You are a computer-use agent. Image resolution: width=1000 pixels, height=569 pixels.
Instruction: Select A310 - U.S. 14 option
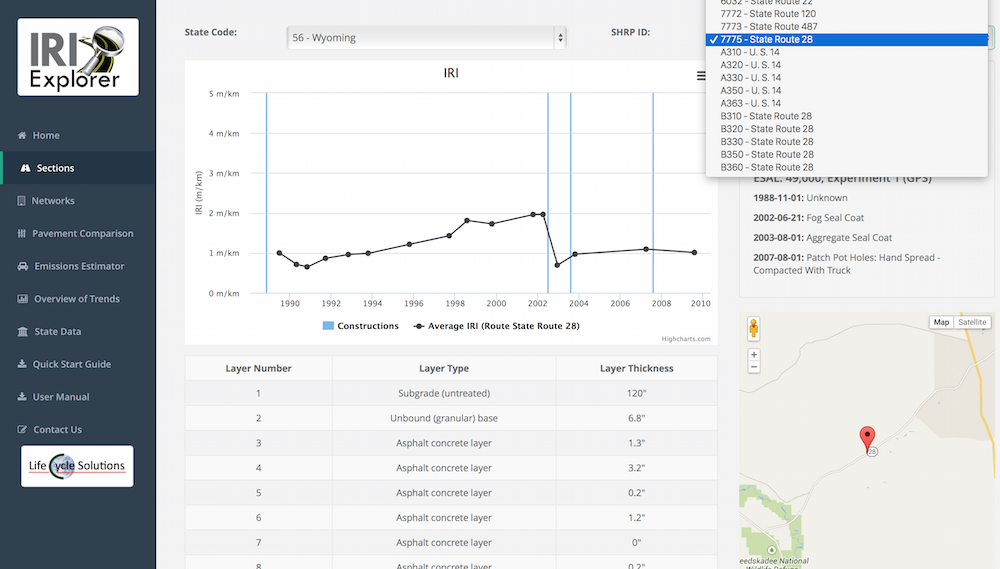pos(750,52)
